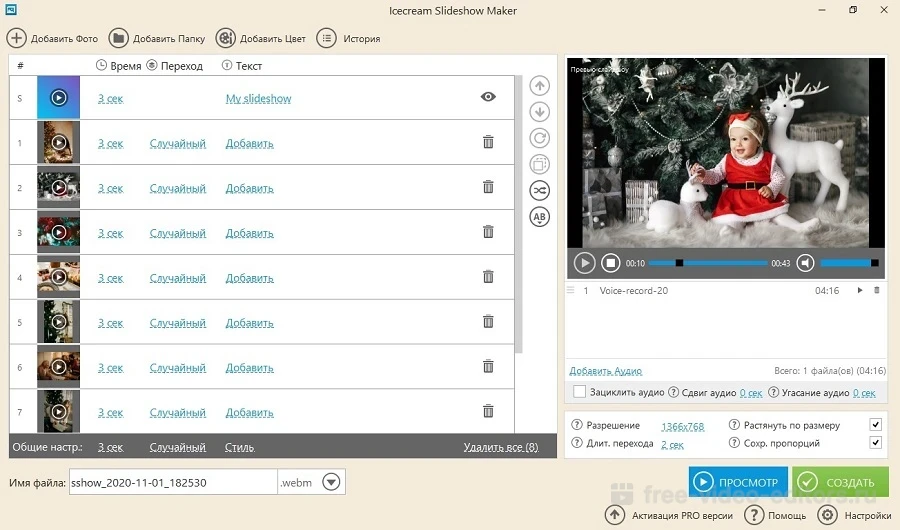Toggle the eye icon on My slideshow row
Image resolution: width=900 pixels, height=530 pixels.
click(x=488, y=97)
